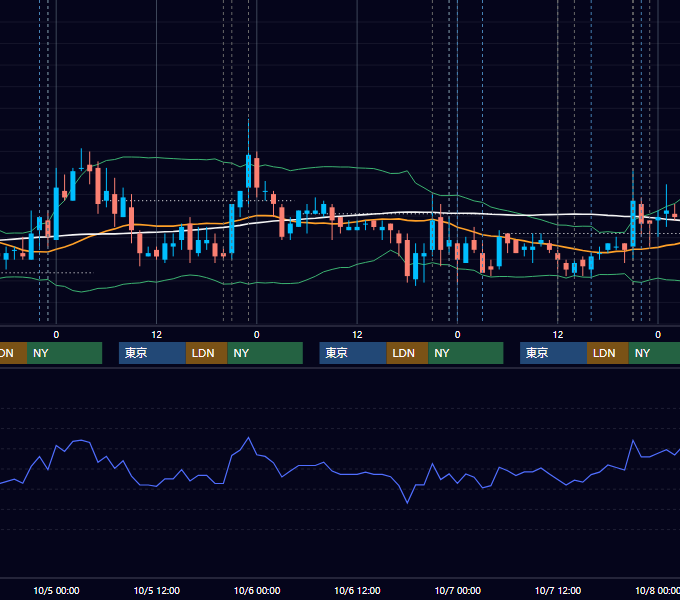This screenshot has width=680, height=600.
Task: Select the LDN session block on 10/6
Action: pos(408,353)
